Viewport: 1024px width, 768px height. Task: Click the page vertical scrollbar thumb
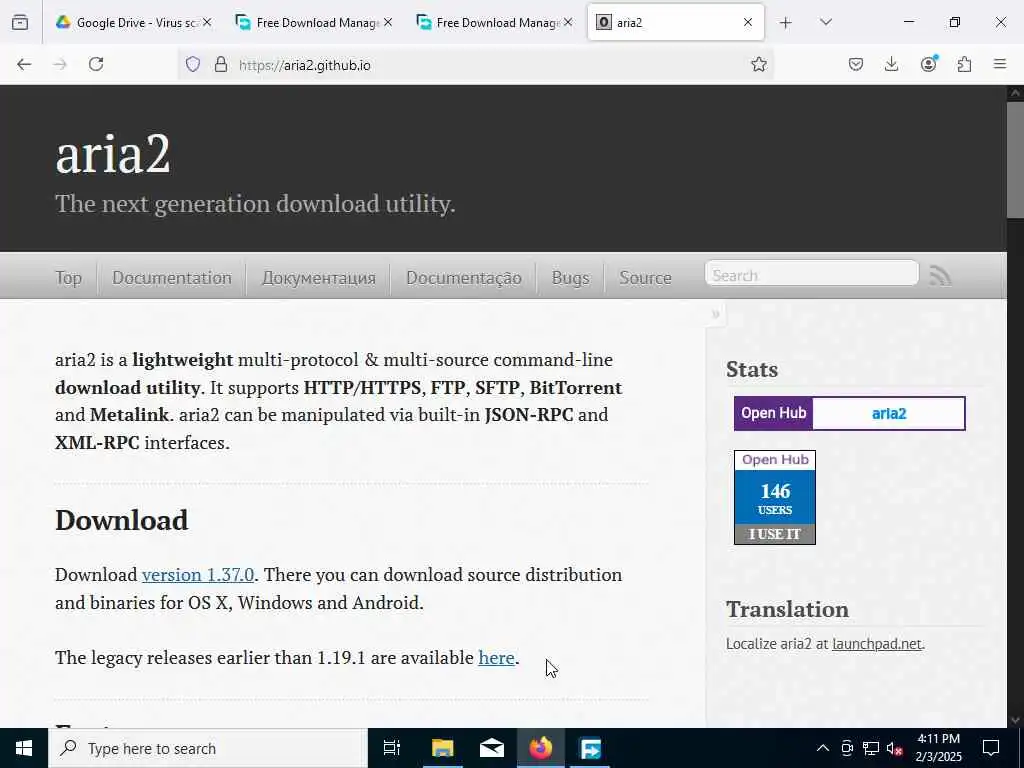1016,160
